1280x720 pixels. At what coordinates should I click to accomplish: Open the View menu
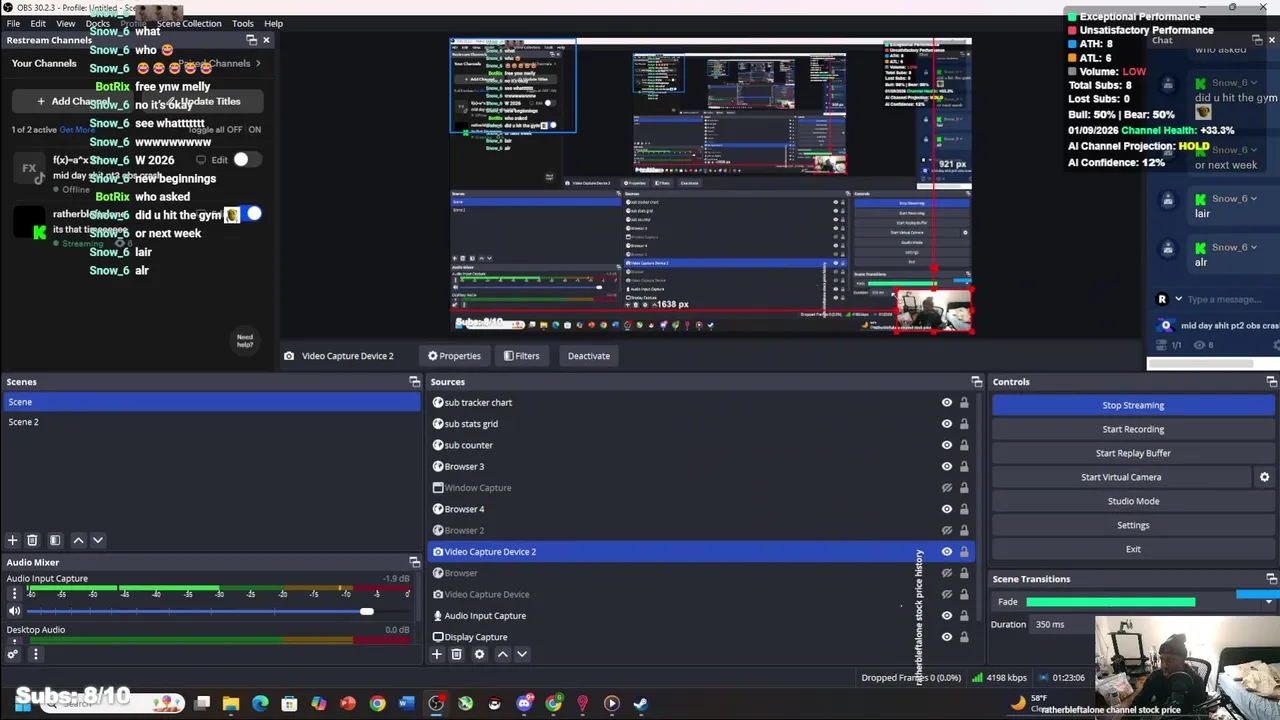coord(66,23)
